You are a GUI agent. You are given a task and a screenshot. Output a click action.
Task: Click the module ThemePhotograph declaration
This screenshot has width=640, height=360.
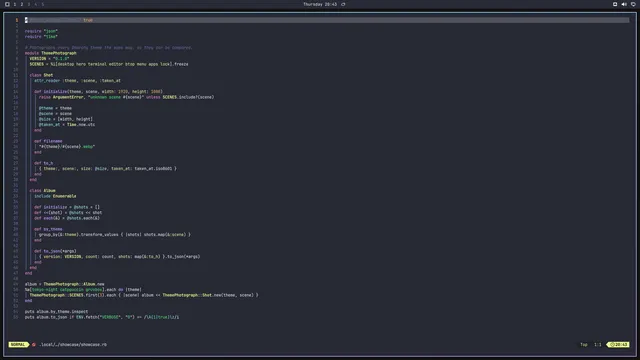tap(51, 53)
